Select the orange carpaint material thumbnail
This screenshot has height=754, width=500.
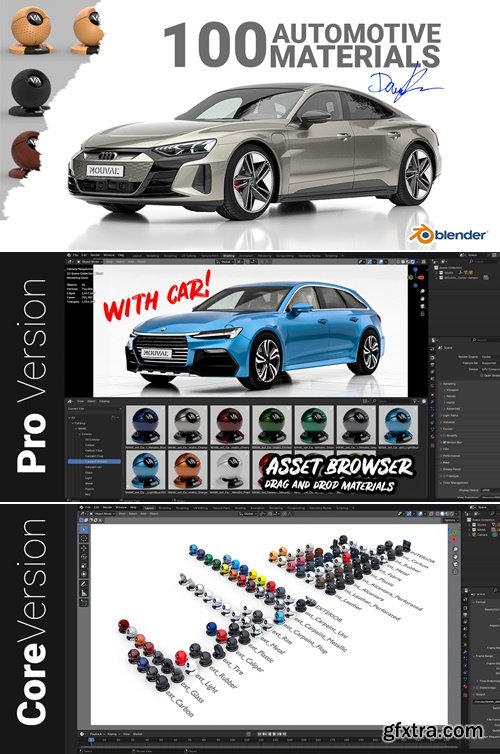pos(188,470)
